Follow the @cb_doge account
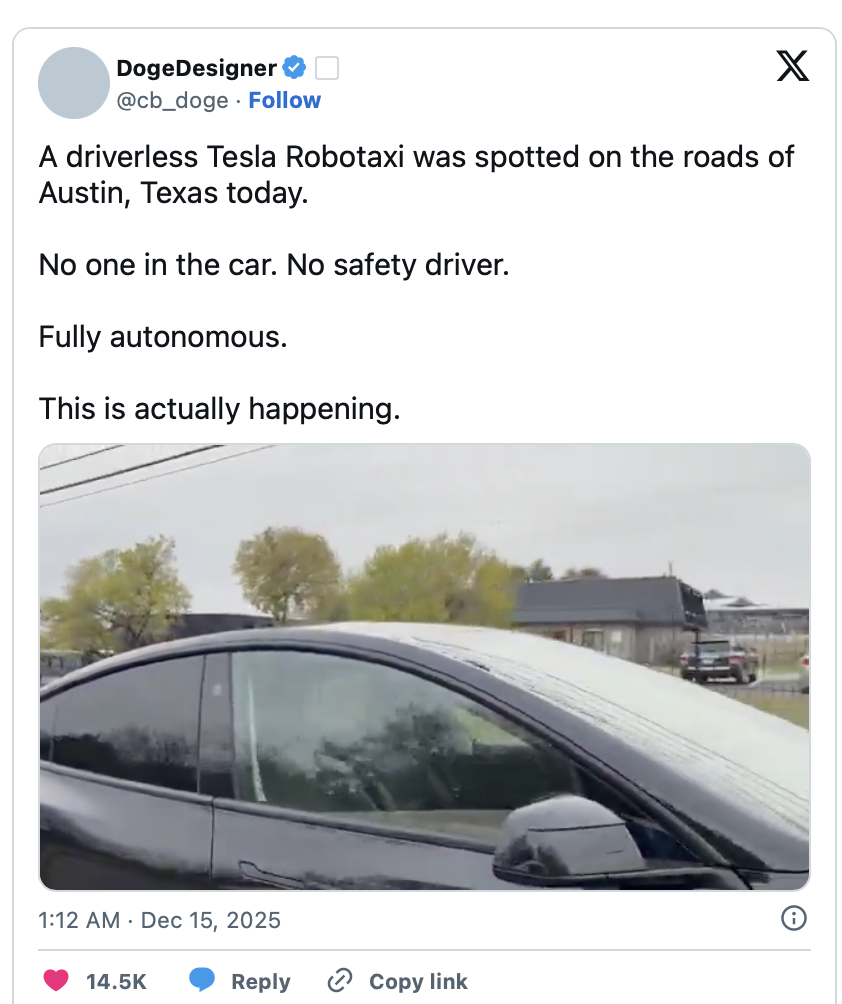This screenshot has width=842, height=1004. [285, 100]
